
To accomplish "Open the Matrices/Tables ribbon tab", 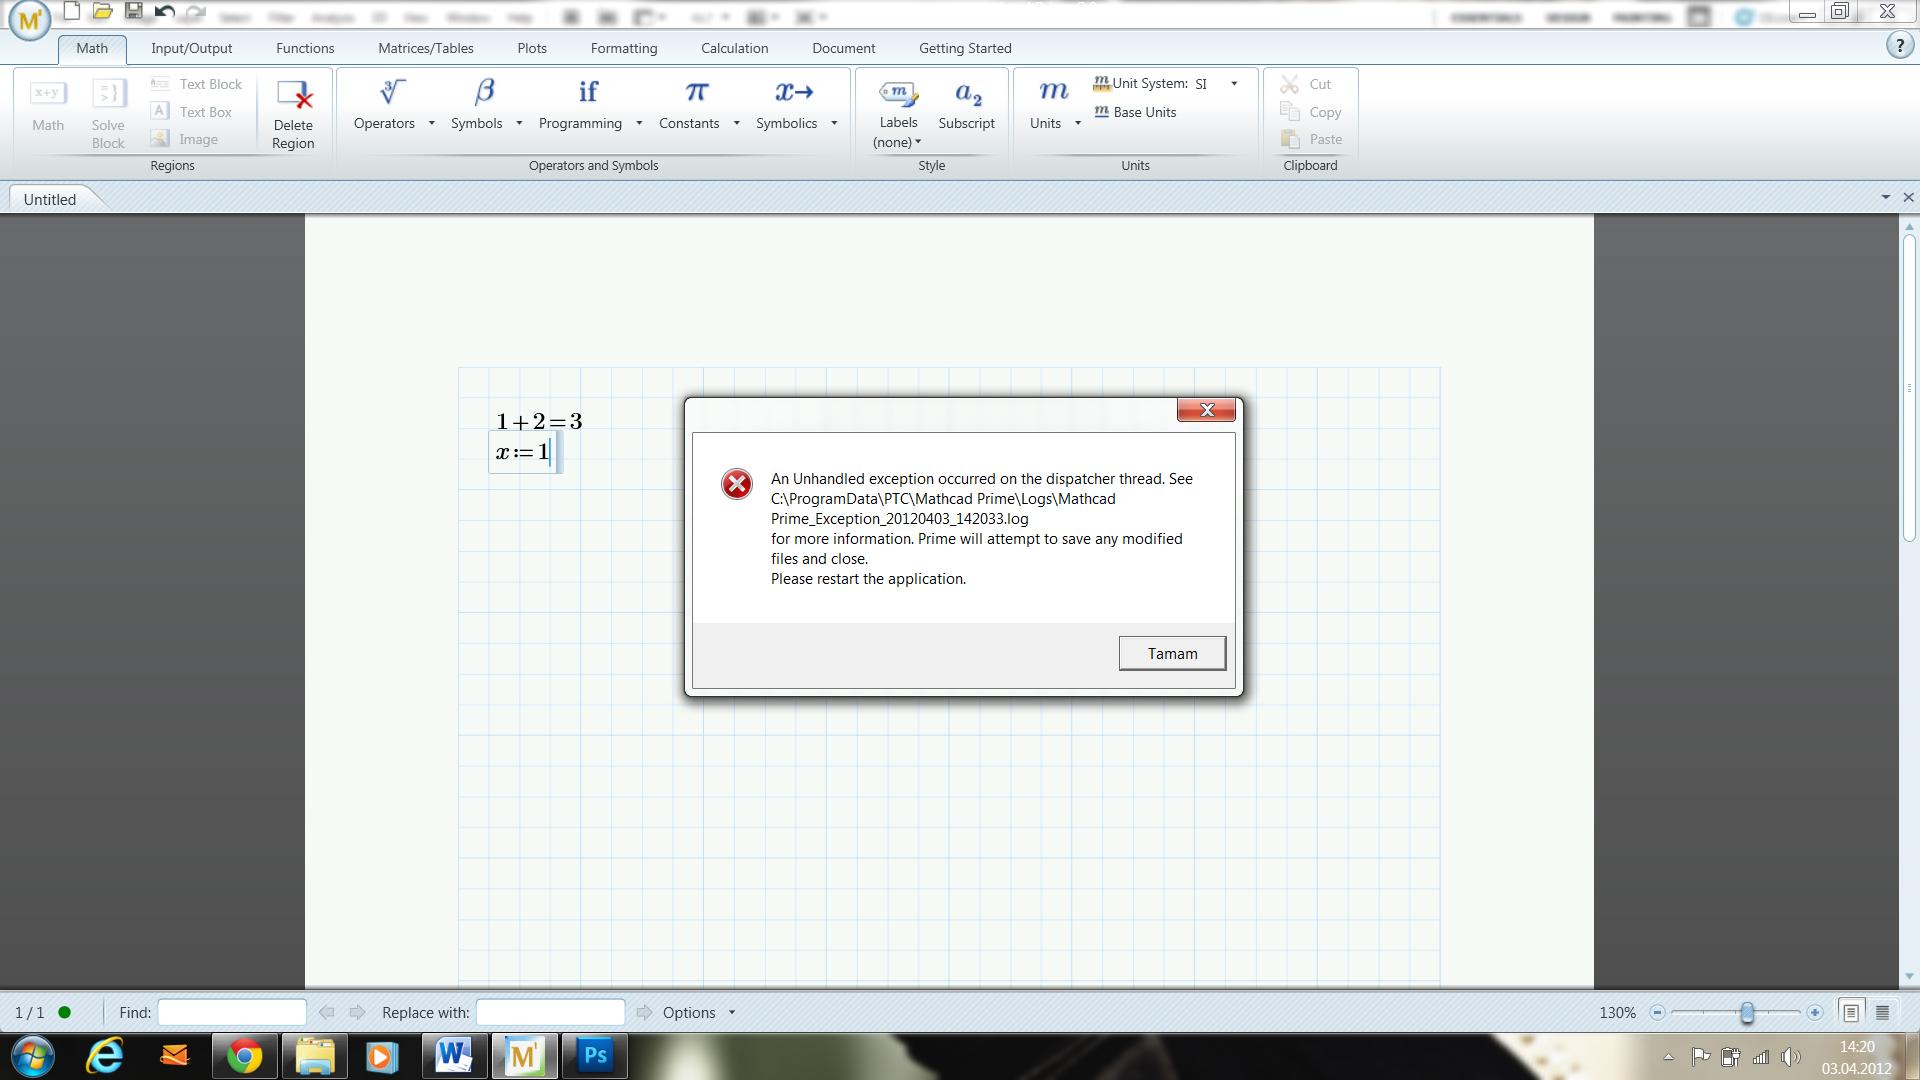I will [426, 48].
